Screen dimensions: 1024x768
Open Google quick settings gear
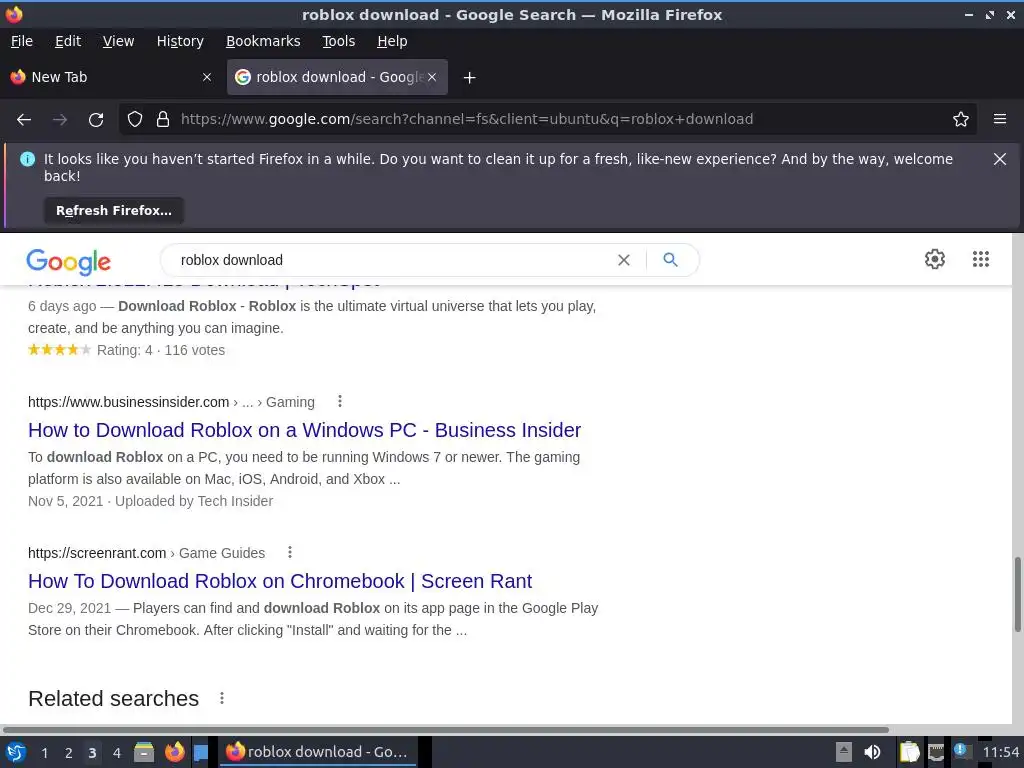point(935,259)
